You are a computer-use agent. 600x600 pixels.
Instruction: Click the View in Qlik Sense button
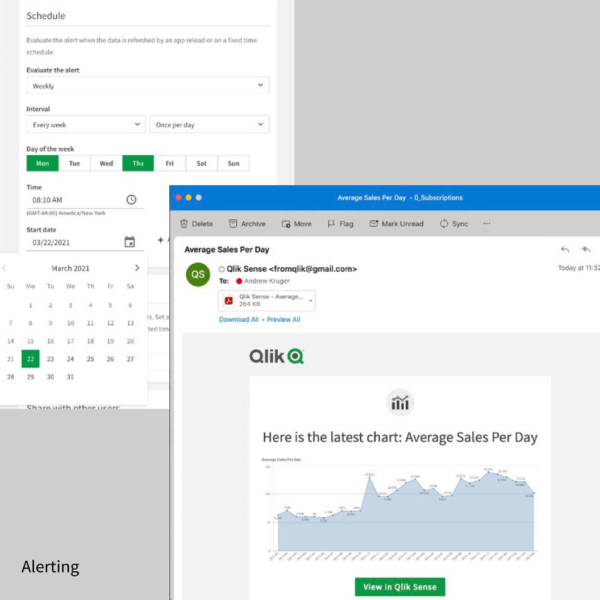pos(400,587)
